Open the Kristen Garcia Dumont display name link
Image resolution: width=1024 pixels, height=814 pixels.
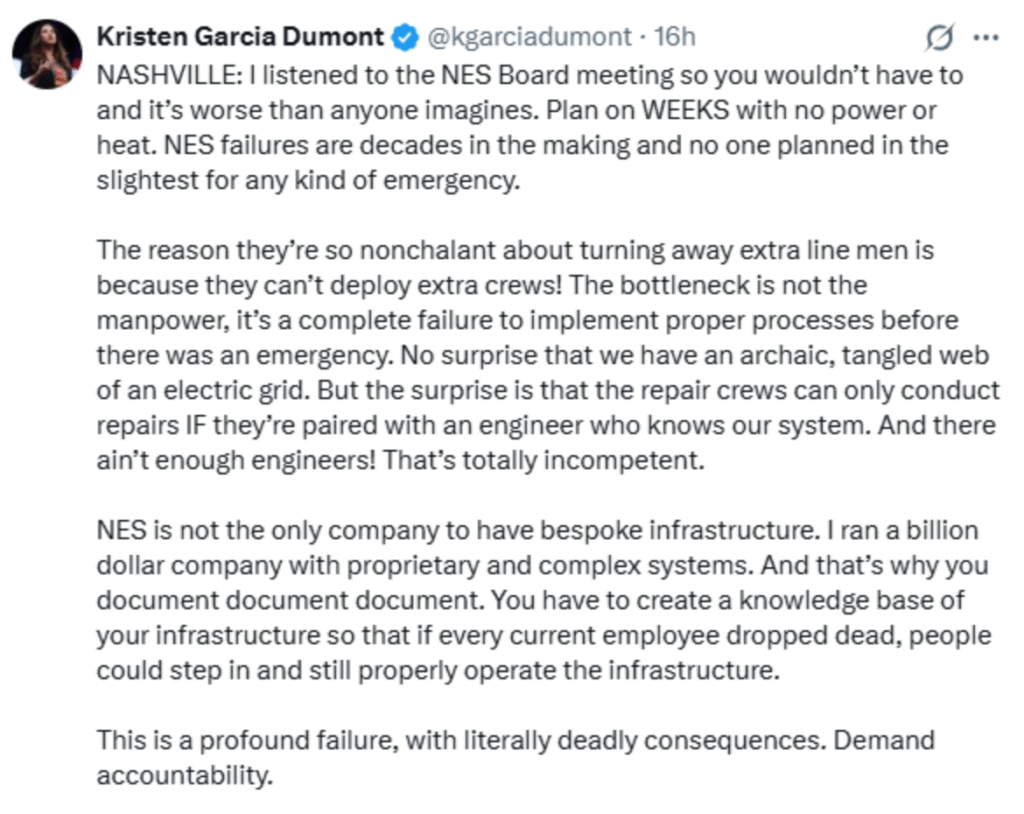click(x=240, y=37)
